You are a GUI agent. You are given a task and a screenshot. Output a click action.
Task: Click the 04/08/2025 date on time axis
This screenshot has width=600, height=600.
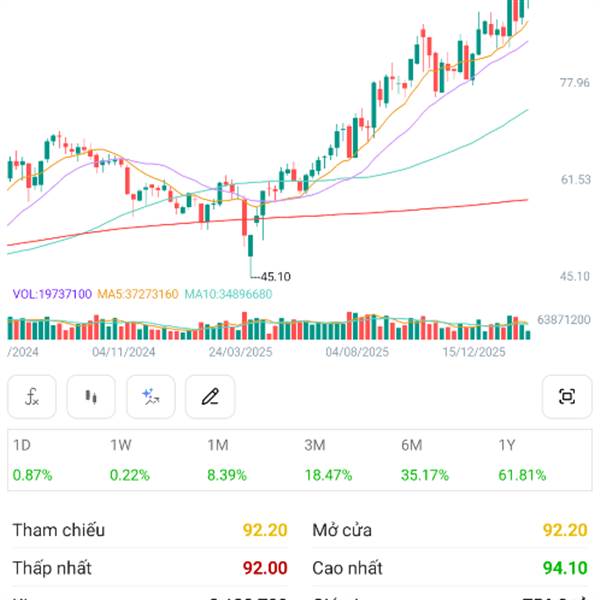pos(358,352)
